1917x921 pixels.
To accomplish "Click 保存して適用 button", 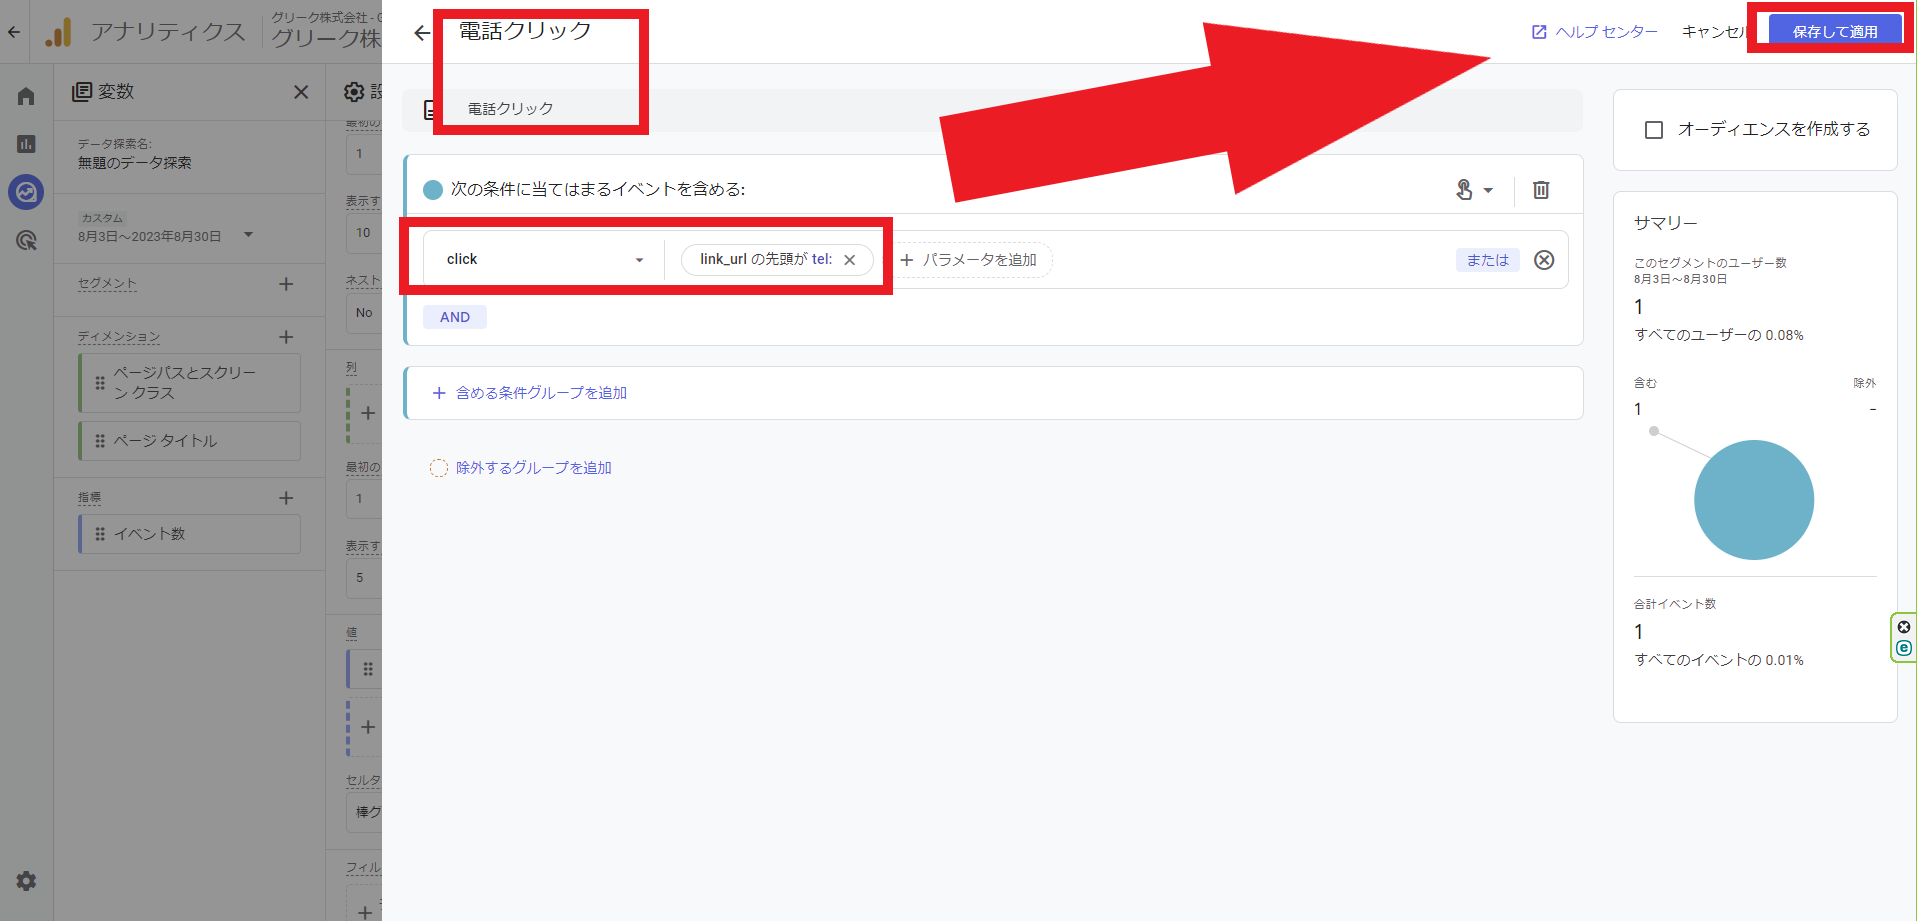I will click(x=1834, y=31).
